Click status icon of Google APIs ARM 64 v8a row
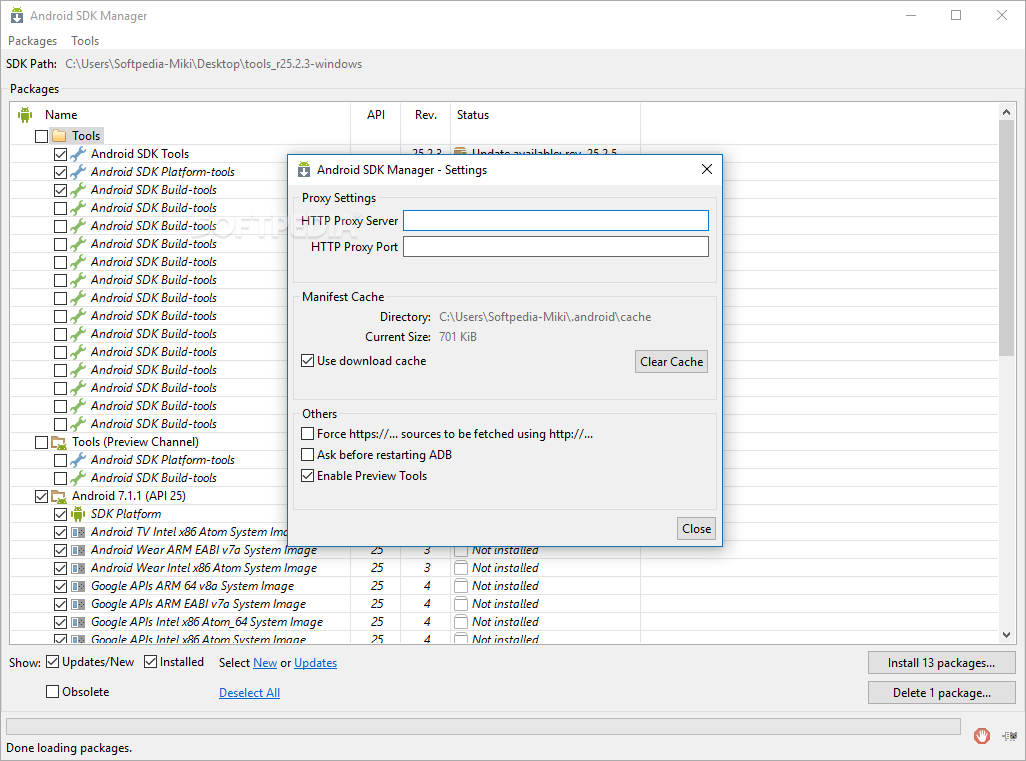 click(x=461, y=586)
